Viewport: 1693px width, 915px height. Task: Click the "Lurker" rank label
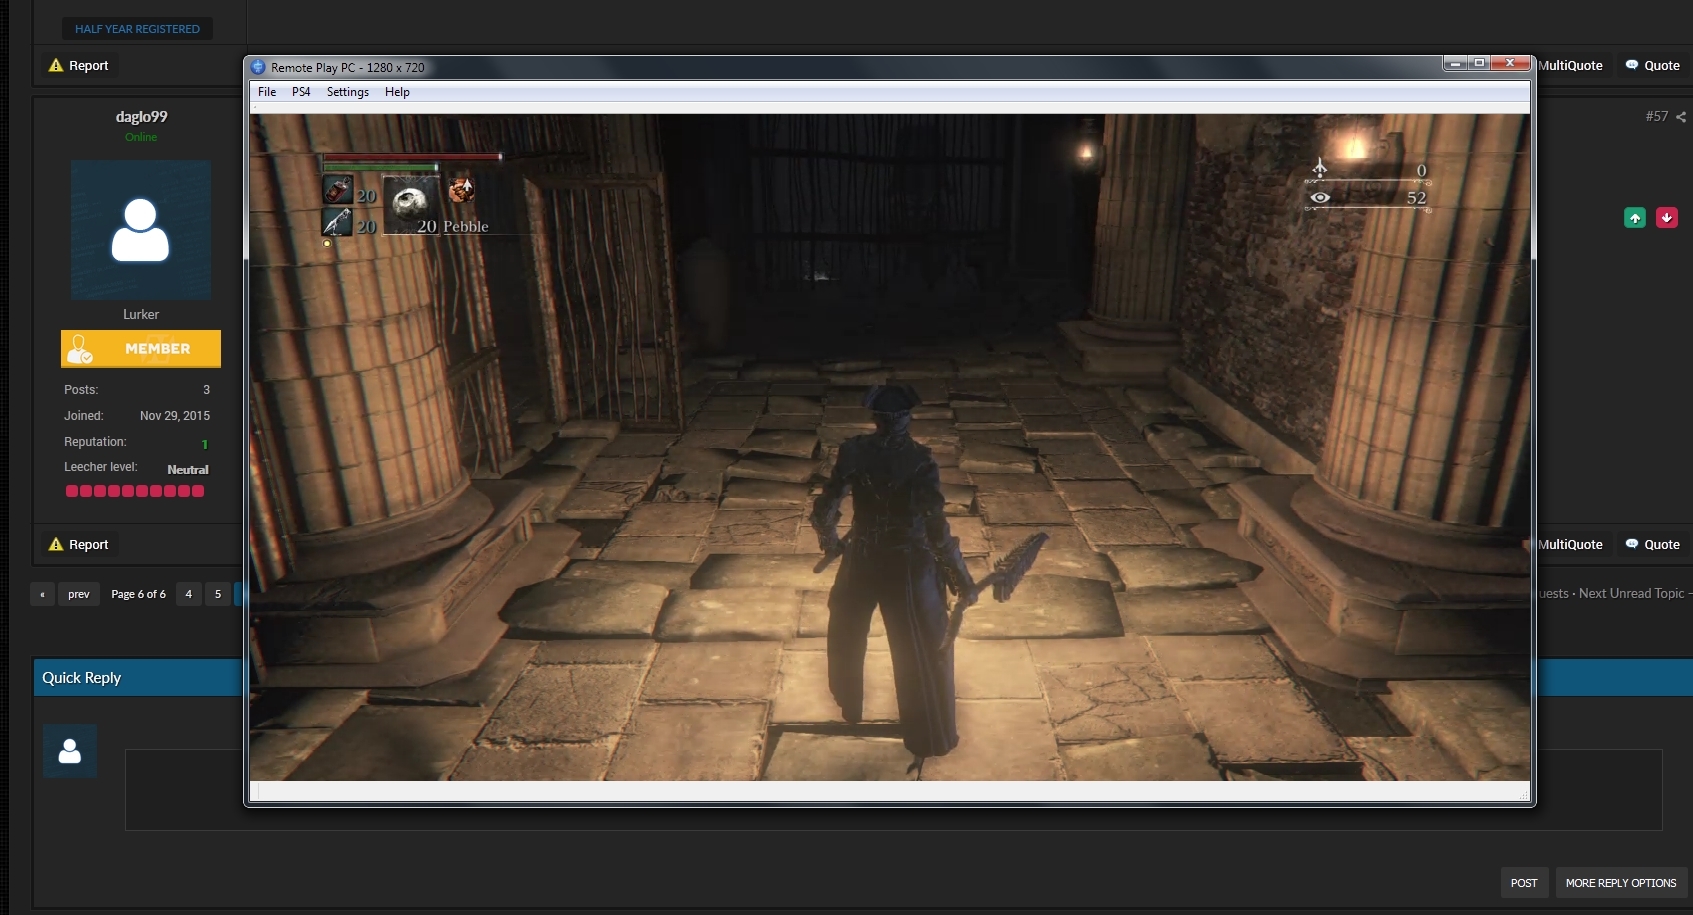coord(141,314)
